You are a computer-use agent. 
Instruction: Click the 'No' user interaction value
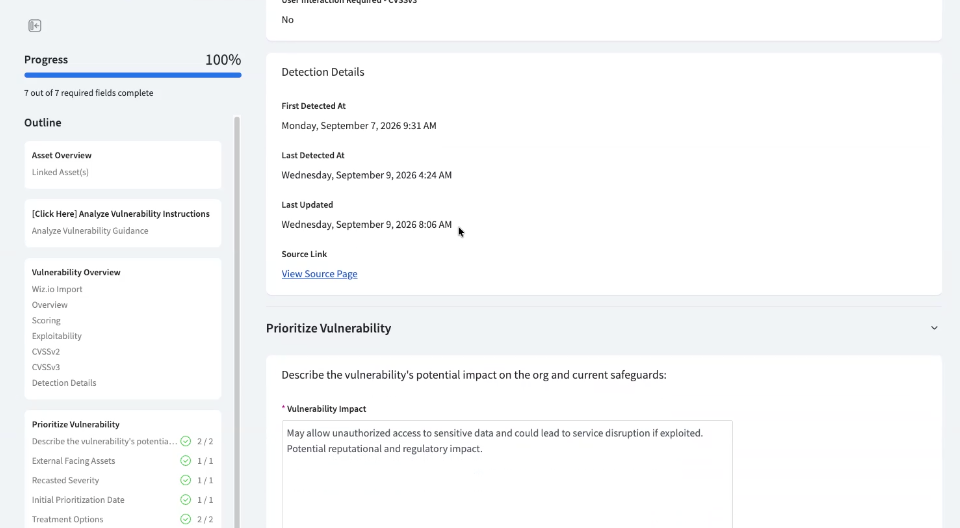click(x=288, y=20)
